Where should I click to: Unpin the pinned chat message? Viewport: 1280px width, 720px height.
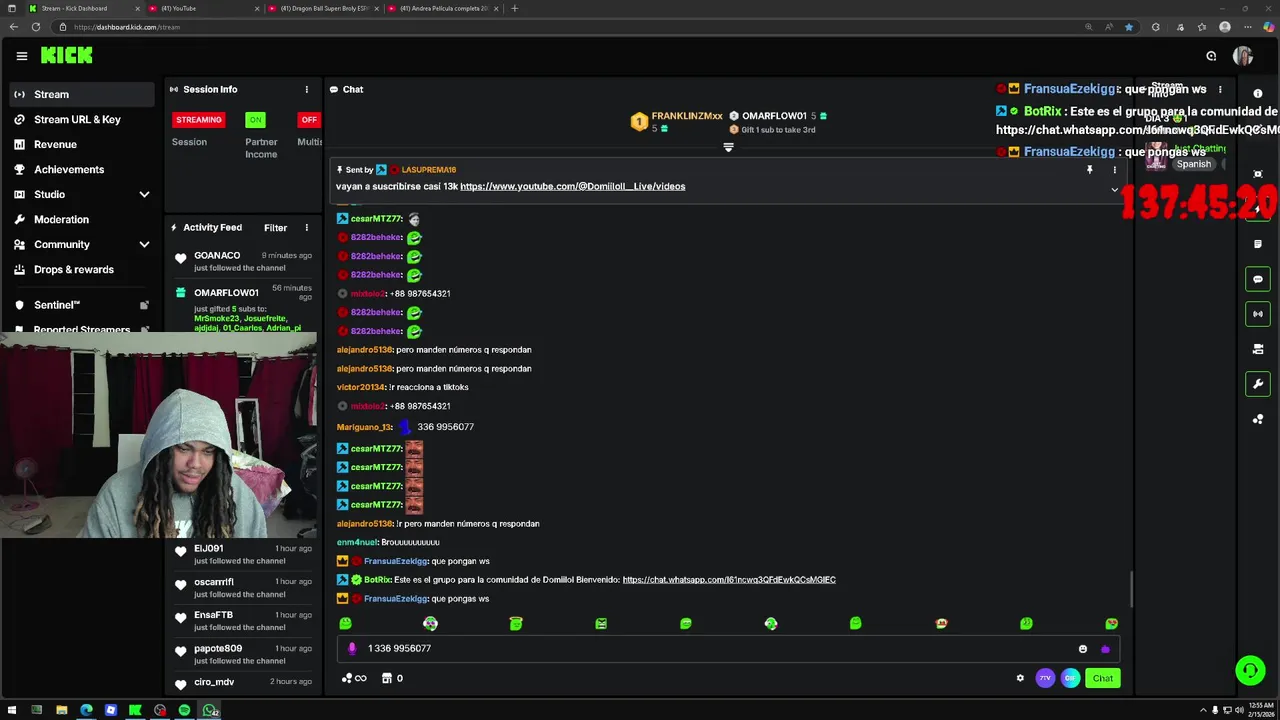click(1089, 170)
